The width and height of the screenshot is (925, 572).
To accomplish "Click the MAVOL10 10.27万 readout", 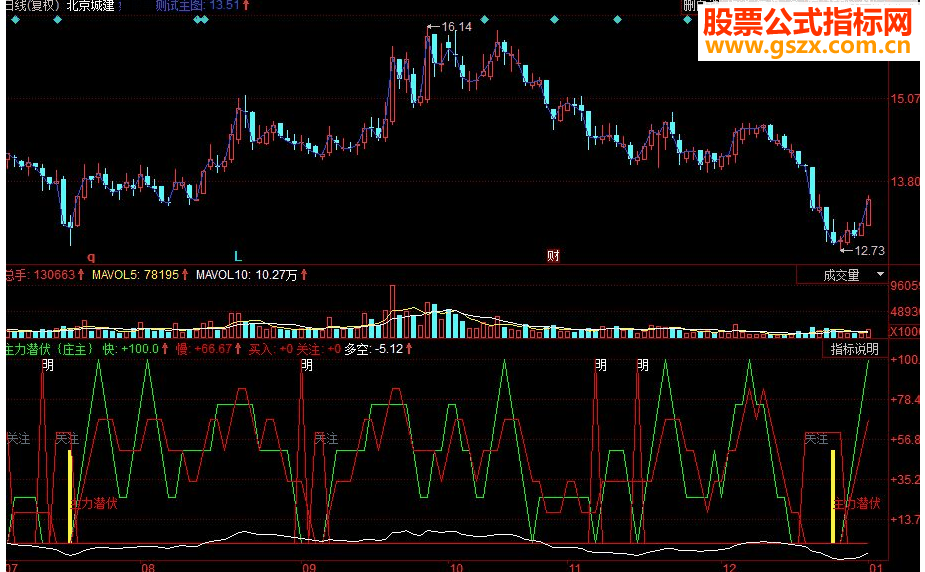I will point(252,275).
